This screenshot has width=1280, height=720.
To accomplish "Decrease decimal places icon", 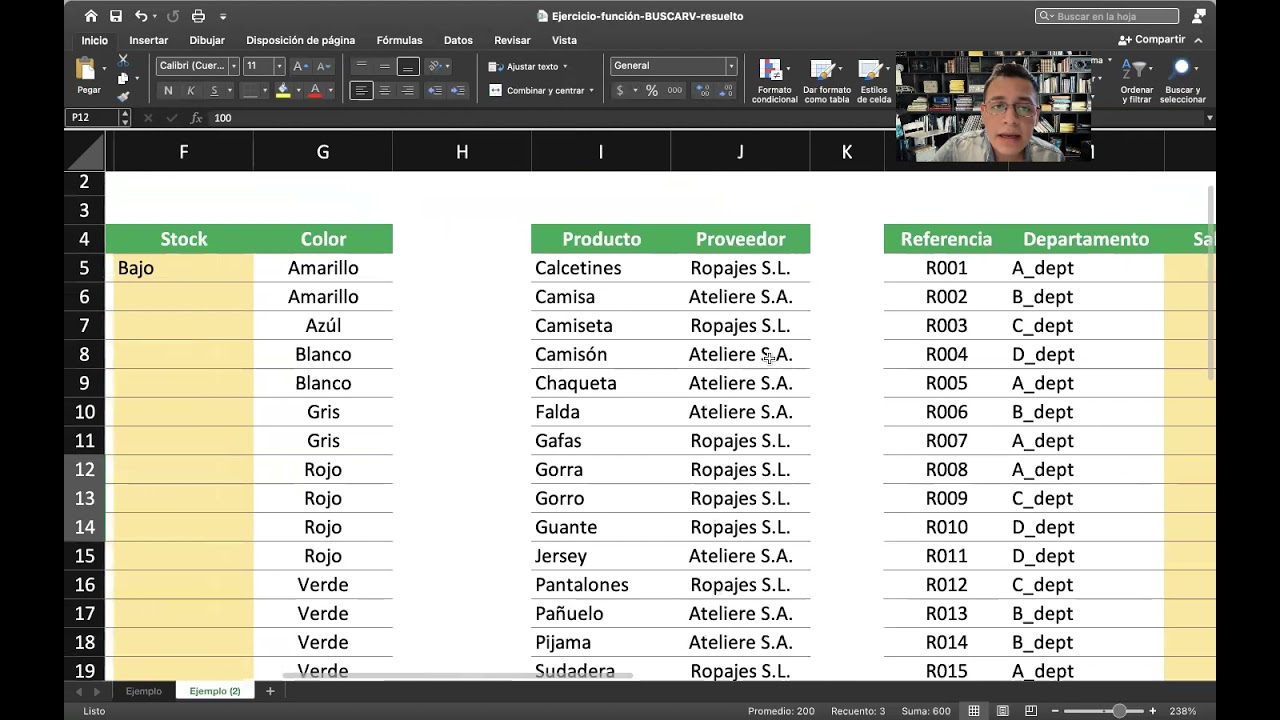I will pos(725,90).
